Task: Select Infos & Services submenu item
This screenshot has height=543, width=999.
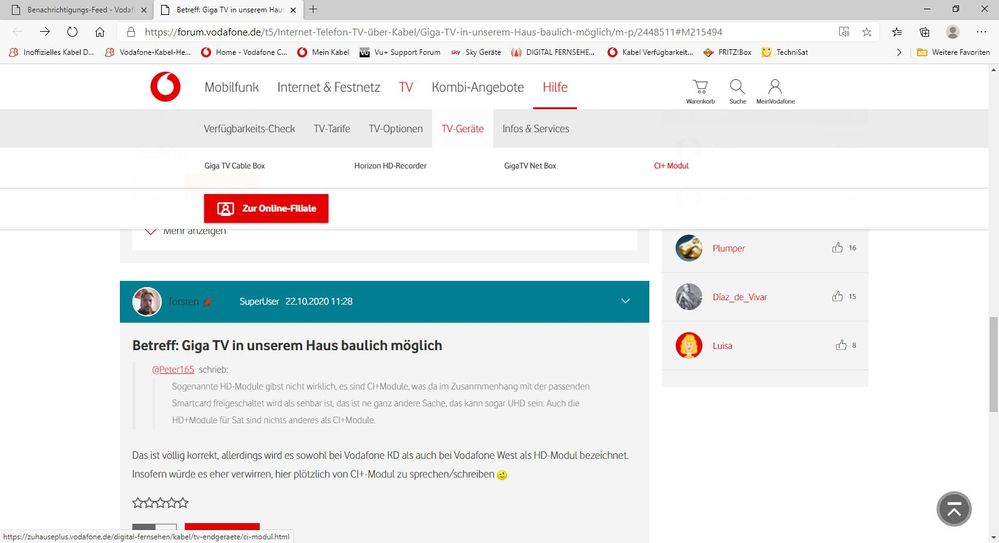Action: [x=536, y=129]
